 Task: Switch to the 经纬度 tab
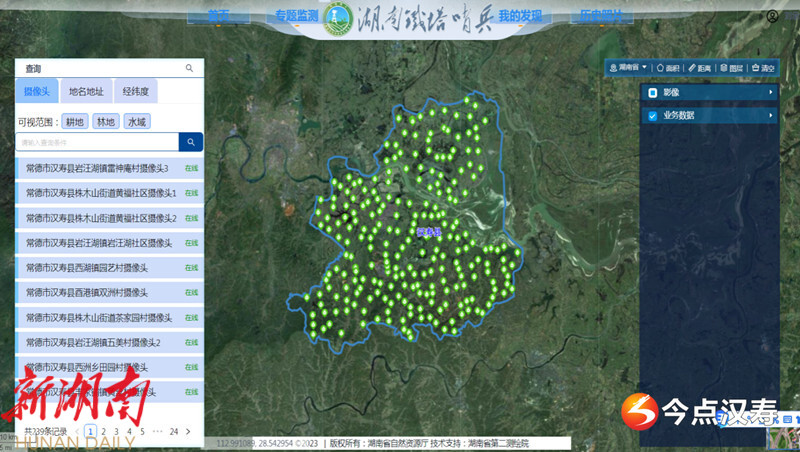[136, 91]
